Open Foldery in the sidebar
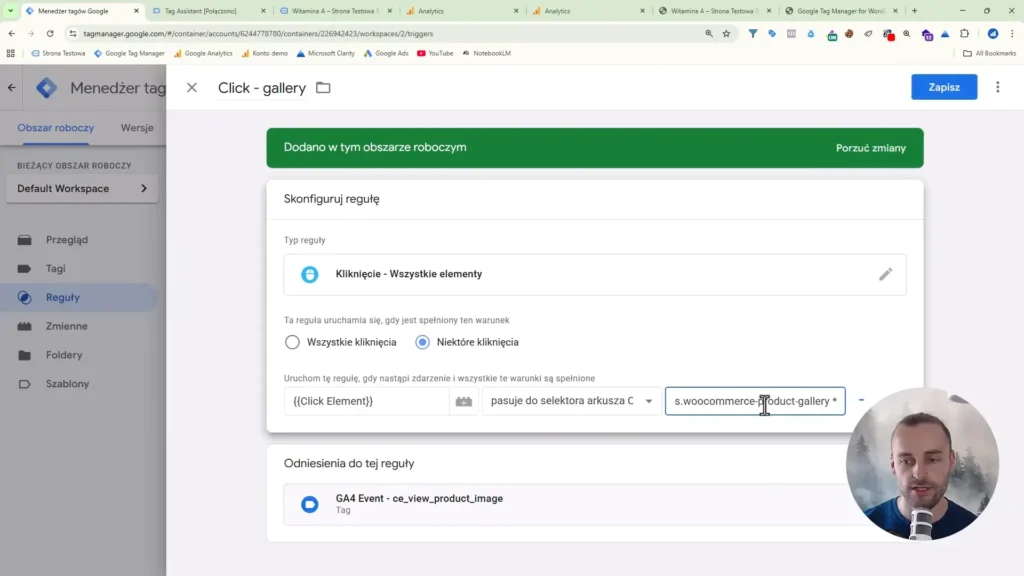Viewport: 1024px width, 576px height. coord(64,355)
